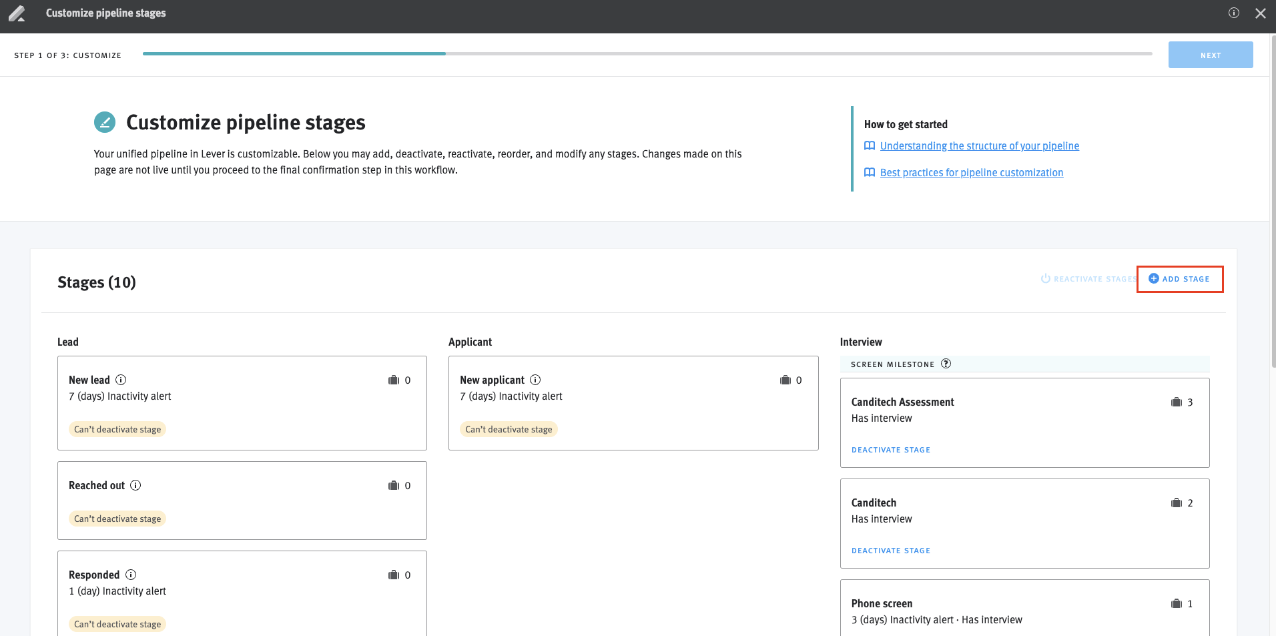This screenshot has width=1276, height=636.
Task: Click the briefcase icon on Phone screen card
Action: pos(1176,604)
